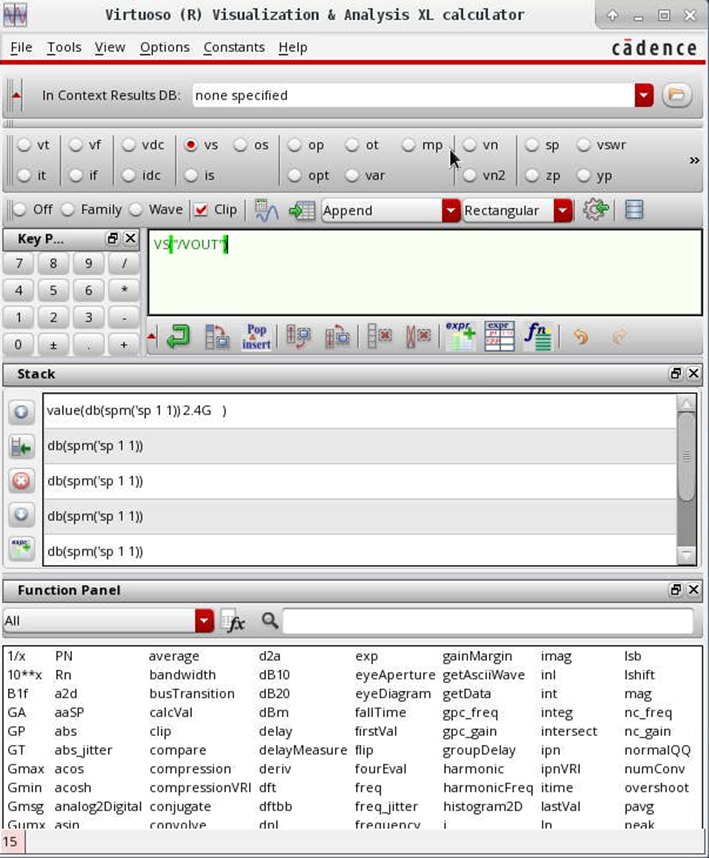Click the plot waveform icon
The height and width of the screenshot is (858, 709).
pos(266,210)
